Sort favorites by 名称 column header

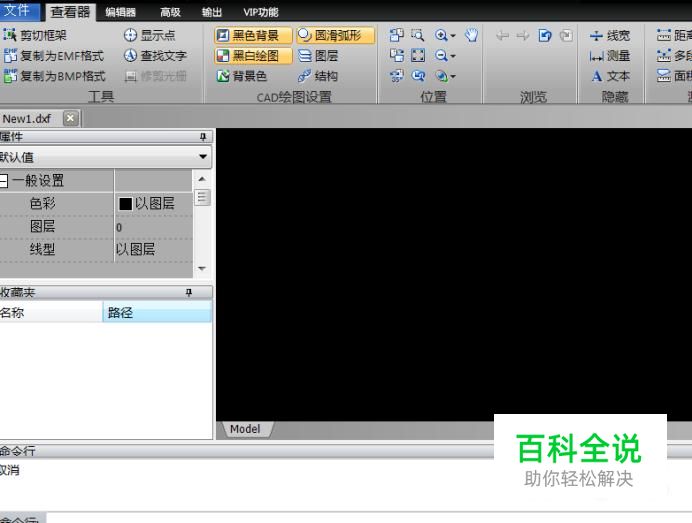(x=51, y=313)
